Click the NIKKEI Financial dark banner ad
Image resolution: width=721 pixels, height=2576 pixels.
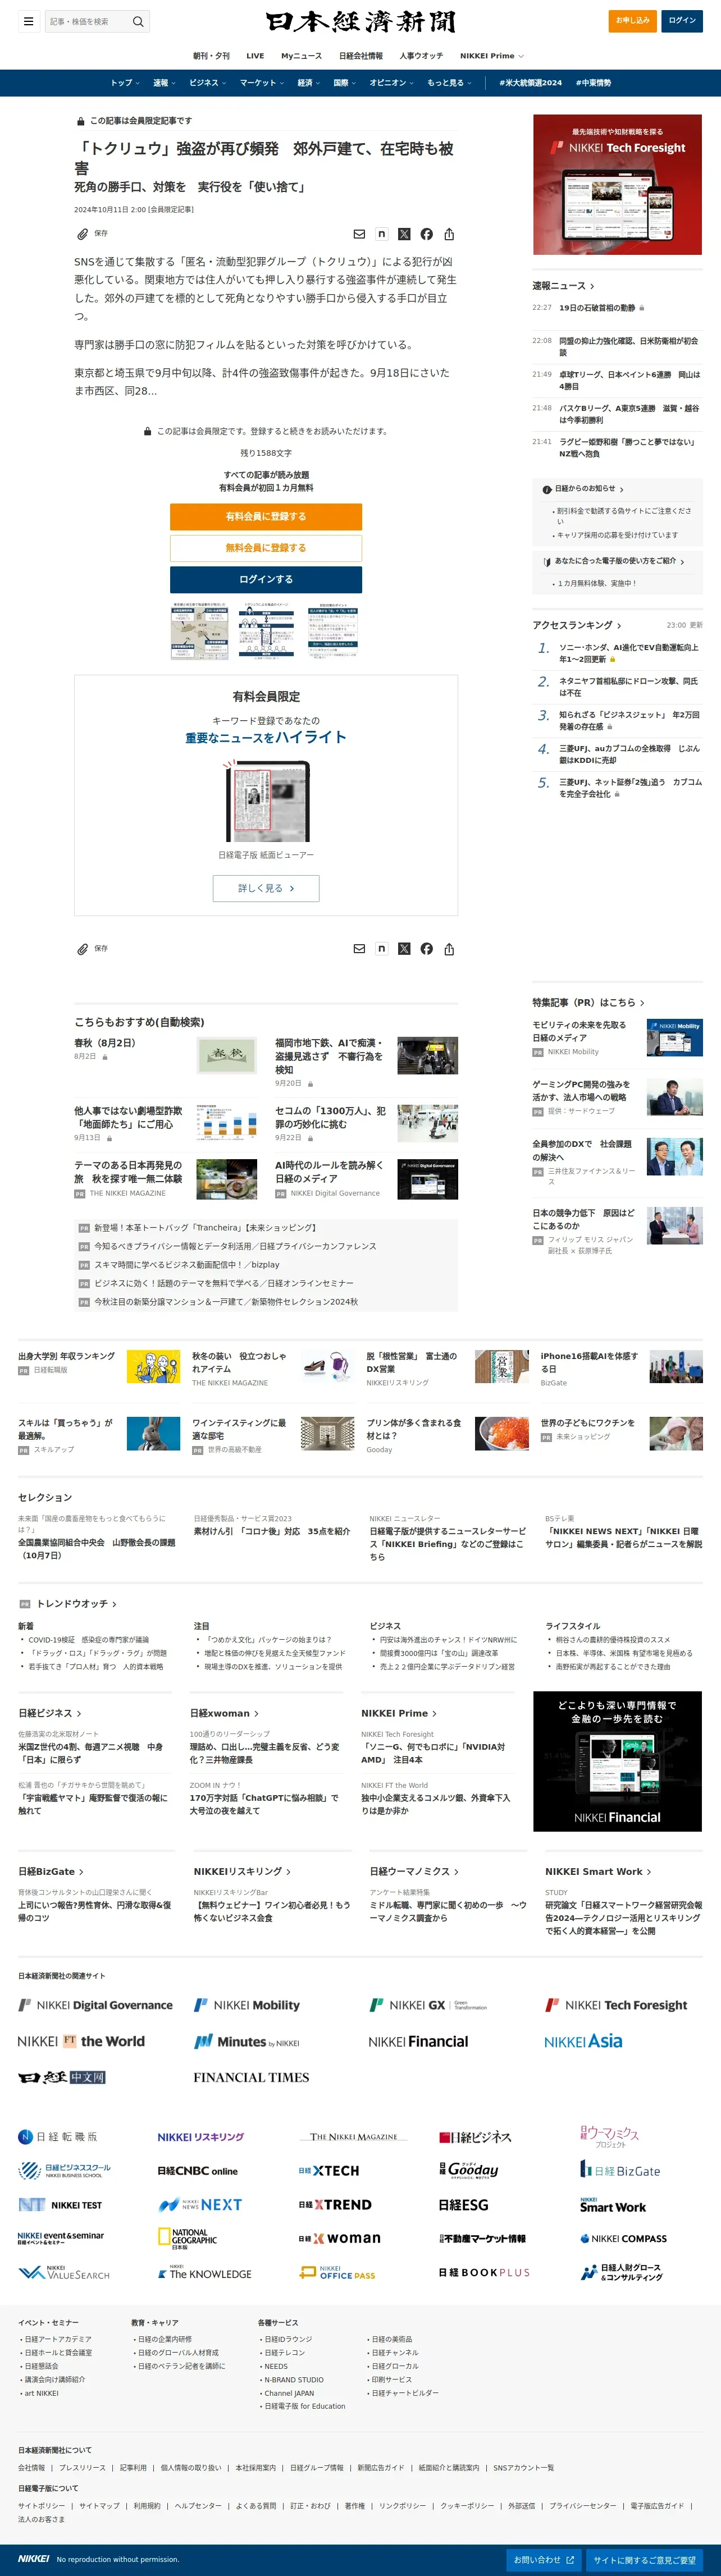[617, 1761]
